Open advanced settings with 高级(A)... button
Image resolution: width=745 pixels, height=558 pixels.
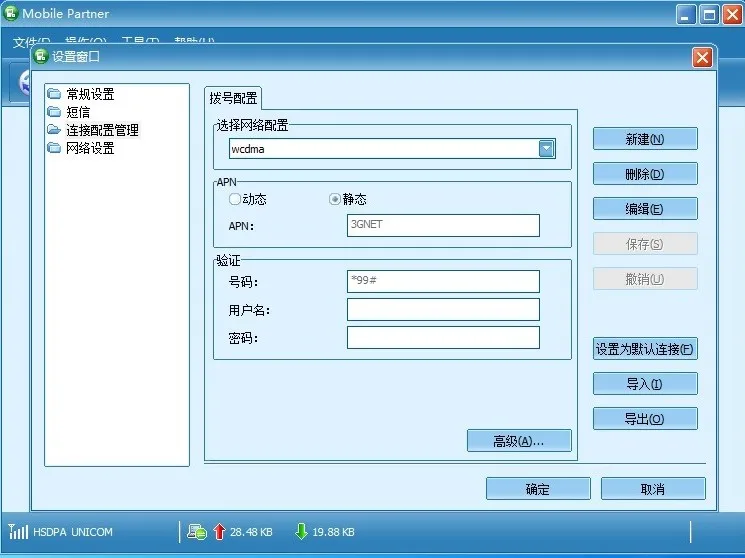[x=519, y=441]
